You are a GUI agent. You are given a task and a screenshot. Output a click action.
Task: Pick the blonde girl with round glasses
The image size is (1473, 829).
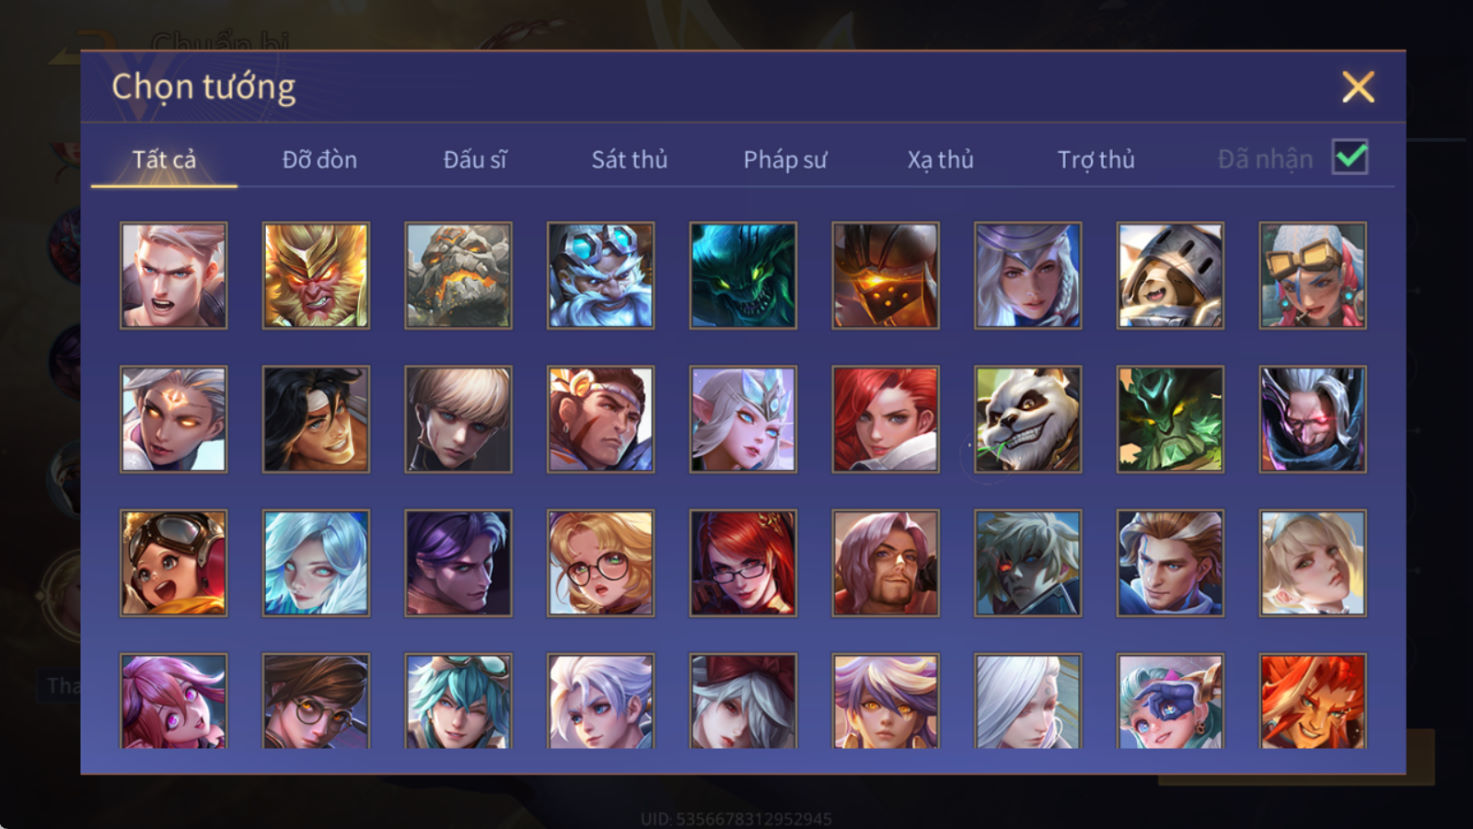[x=601, y=563]
